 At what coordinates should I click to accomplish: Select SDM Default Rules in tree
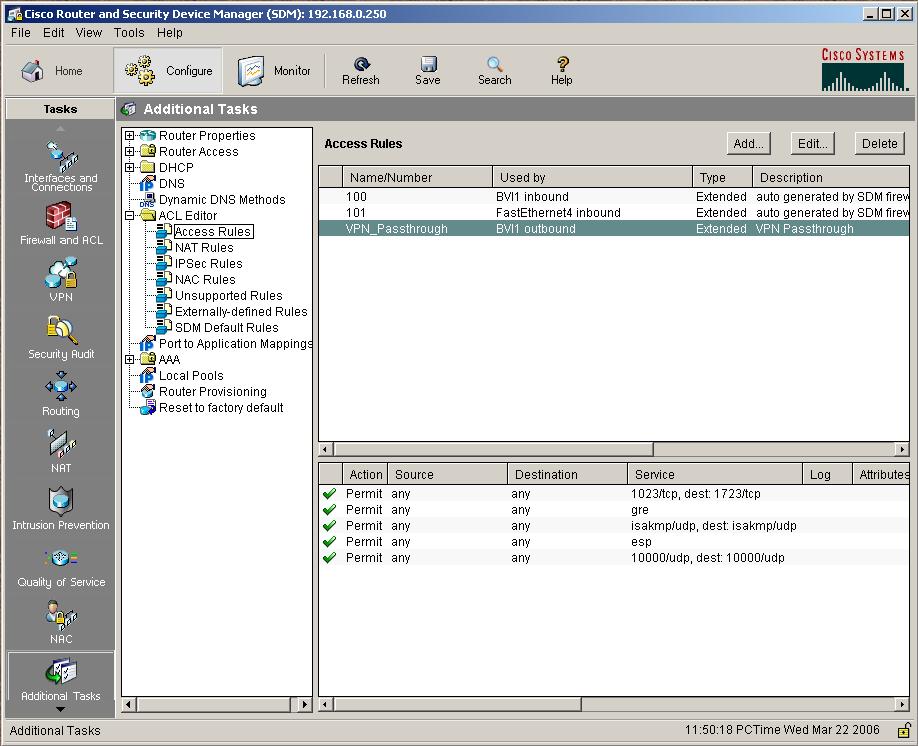tap(227, 328)
